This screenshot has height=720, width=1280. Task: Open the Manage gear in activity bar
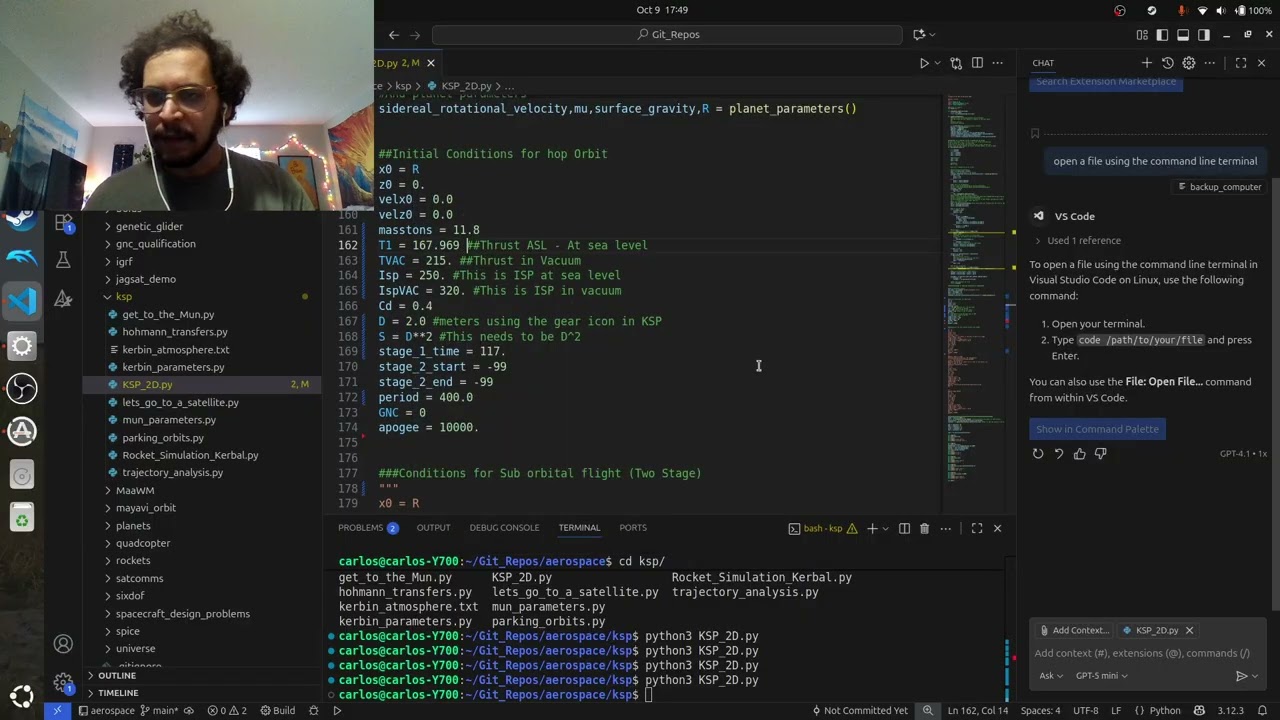coord(63,683)
